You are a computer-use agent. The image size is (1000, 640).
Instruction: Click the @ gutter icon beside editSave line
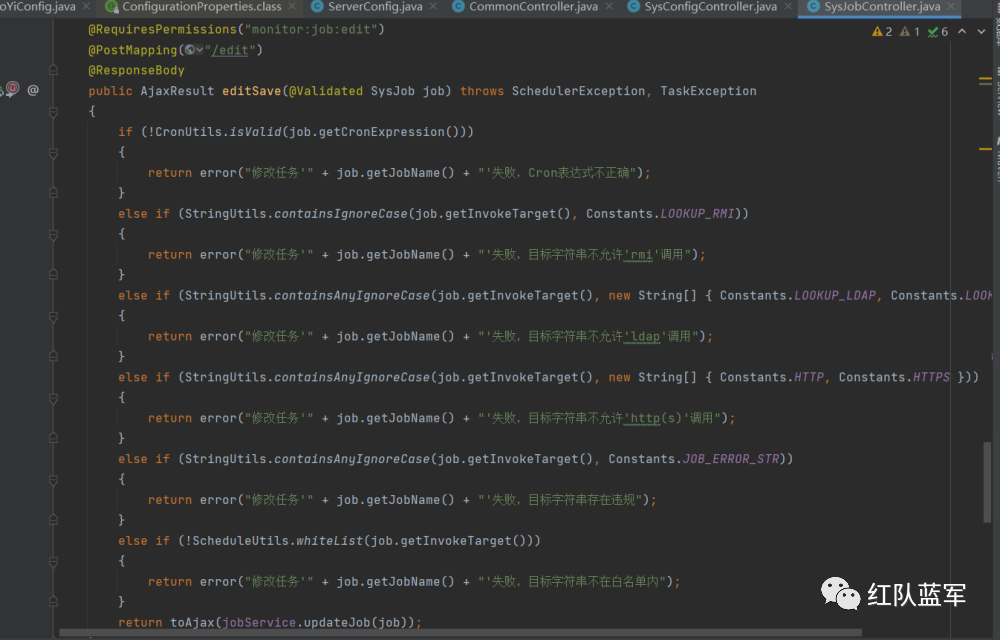click(33, 90)
